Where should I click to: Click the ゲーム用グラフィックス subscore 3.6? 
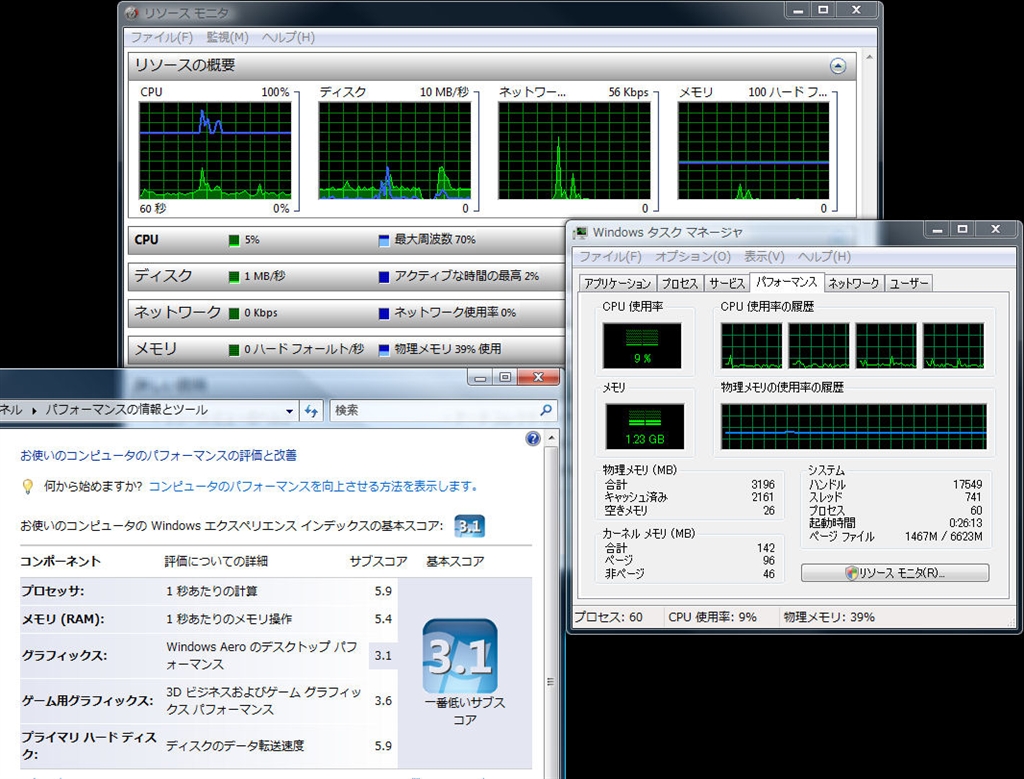[383, 701]
